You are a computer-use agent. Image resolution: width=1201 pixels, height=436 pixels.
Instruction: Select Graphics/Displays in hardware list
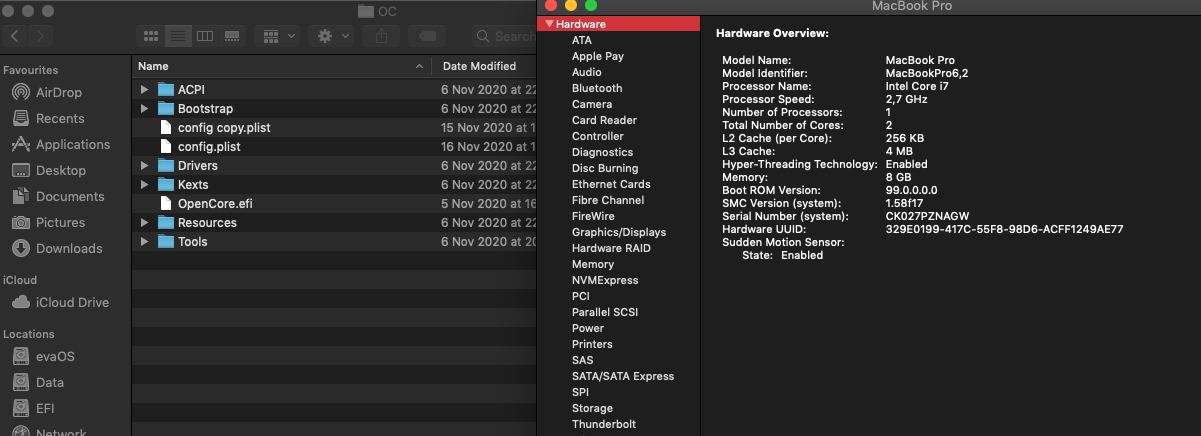point(619,232)
